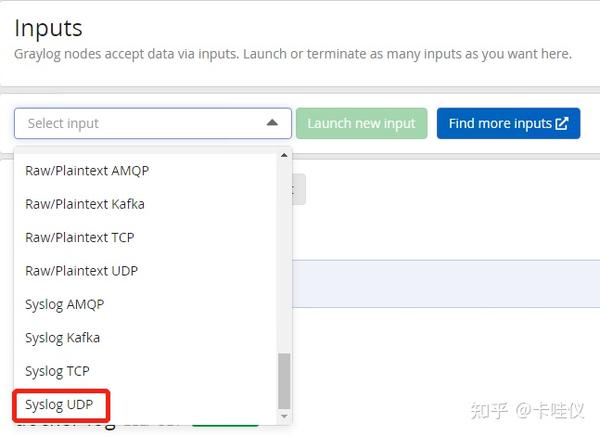Click the external link icon on Find more inputs

tap(562, 123)
